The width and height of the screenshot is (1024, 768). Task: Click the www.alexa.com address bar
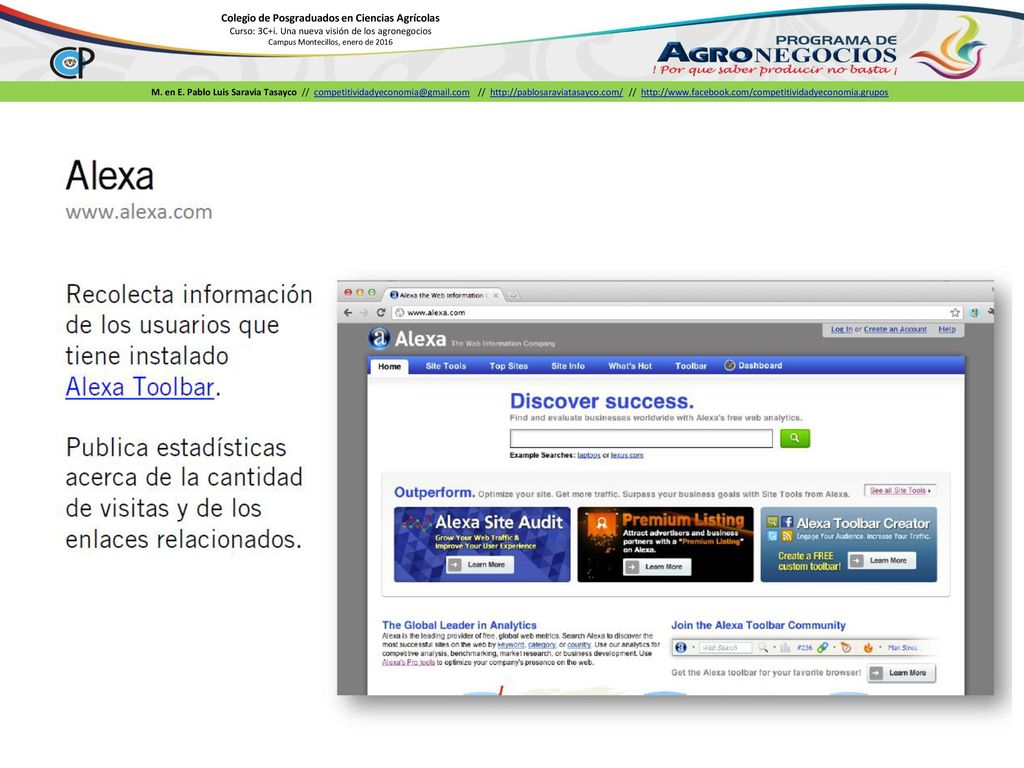point(678,313)
